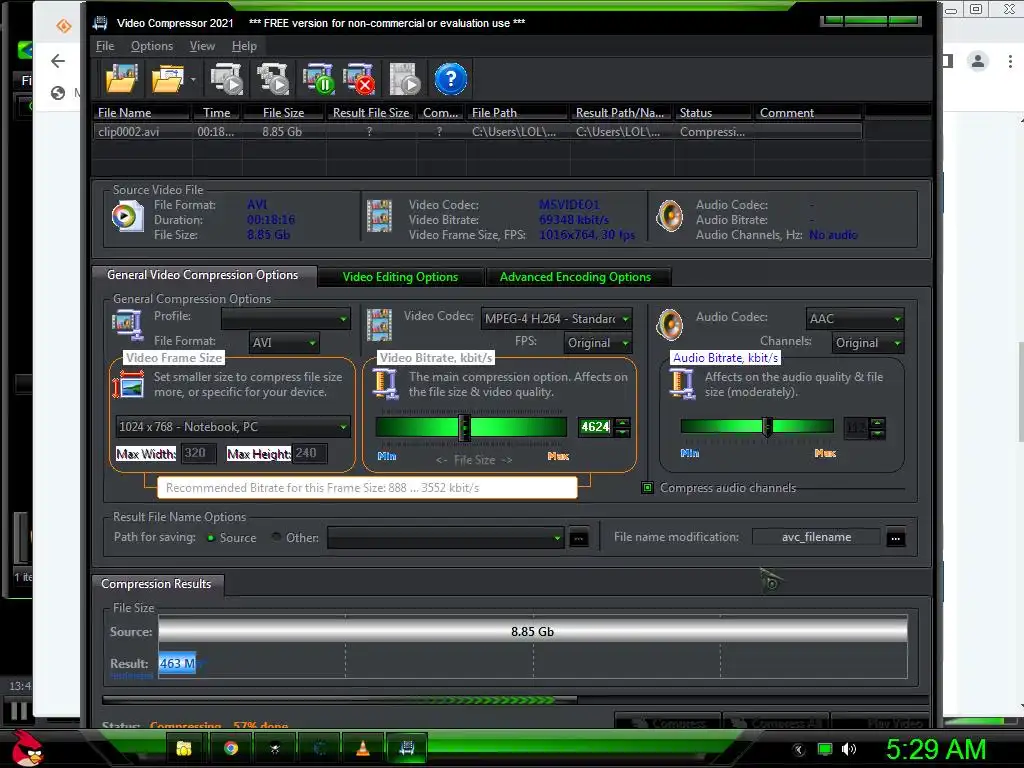Image resolution: width=1024 pixels, height=768 pixels.
Task: Click the profile monitor icon in compression options
Action: [127, 325]
